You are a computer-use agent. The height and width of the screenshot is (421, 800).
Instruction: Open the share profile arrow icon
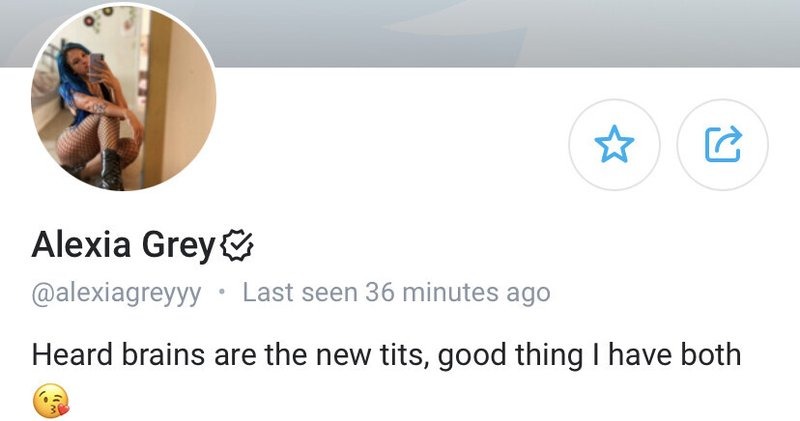(x=722, y=144)
